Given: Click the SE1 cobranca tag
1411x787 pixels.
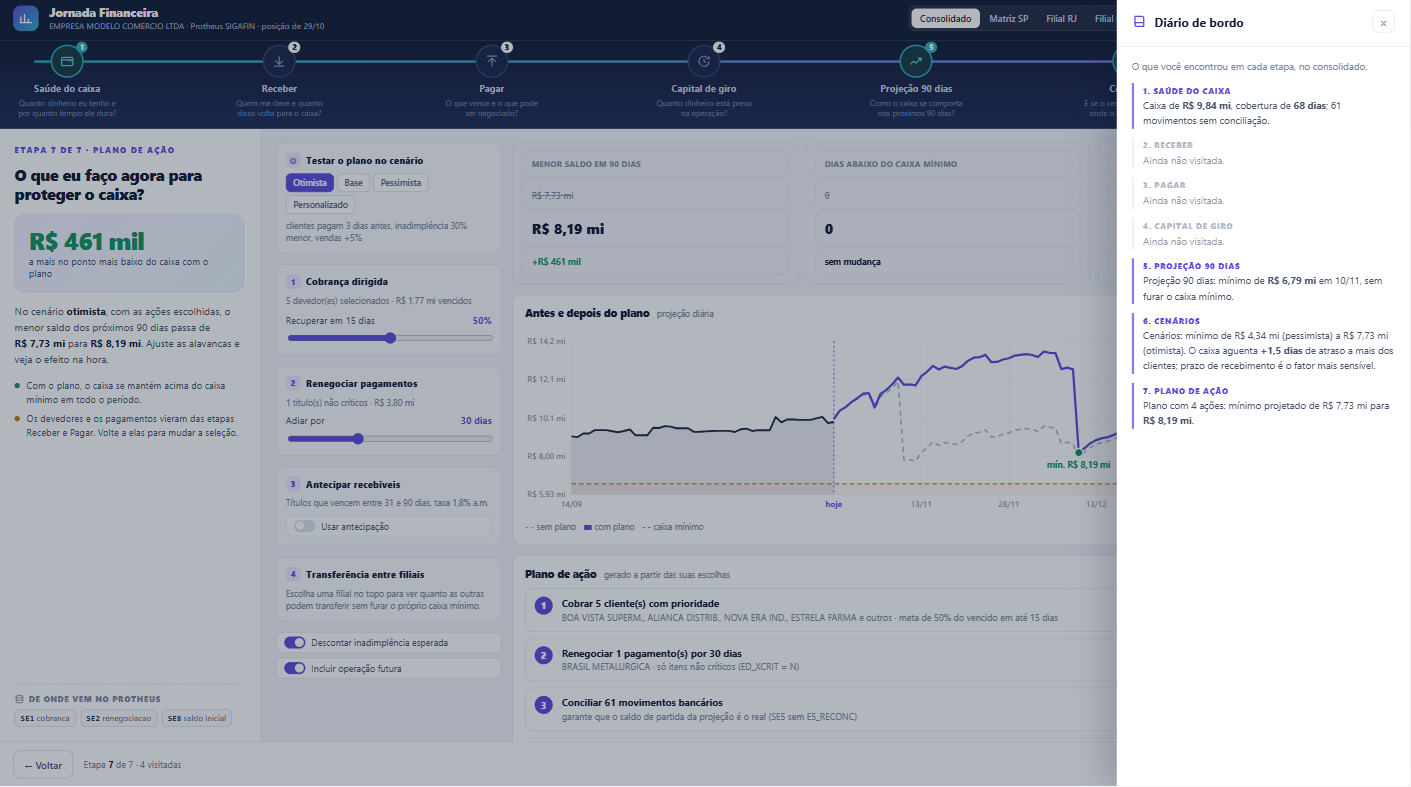Looking at the screenshot, I should (46, 718).
